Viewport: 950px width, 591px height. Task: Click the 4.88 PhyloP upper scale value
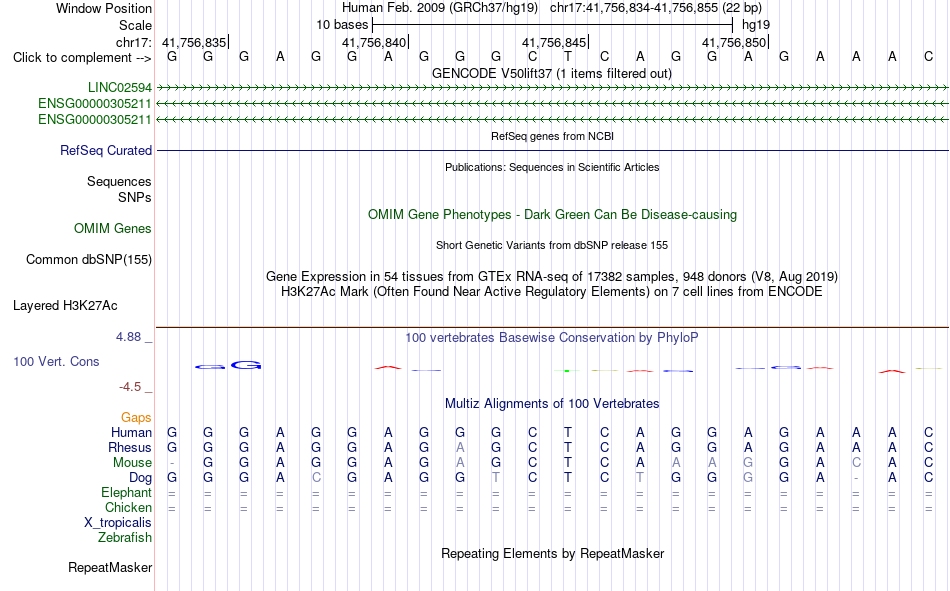(128, 337)
